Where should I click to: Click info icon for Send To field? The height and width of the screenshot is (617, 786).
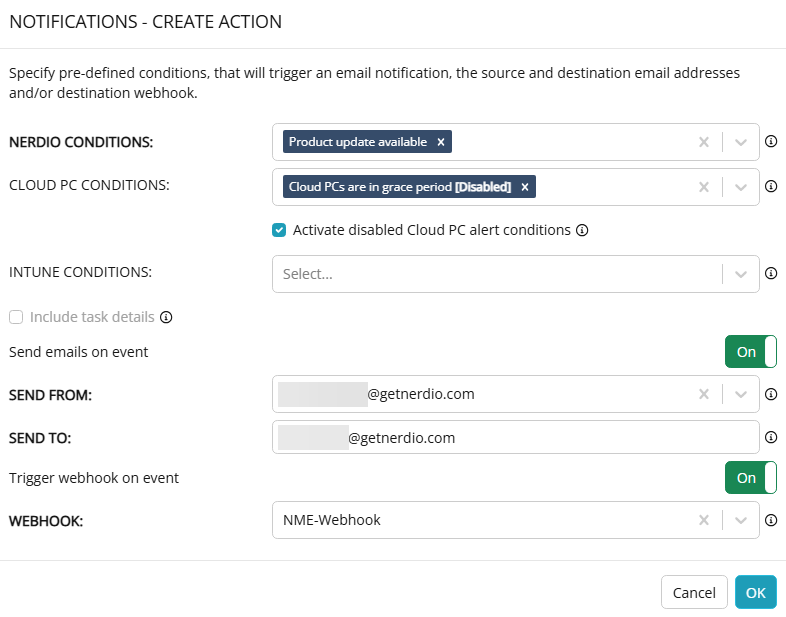770,437
